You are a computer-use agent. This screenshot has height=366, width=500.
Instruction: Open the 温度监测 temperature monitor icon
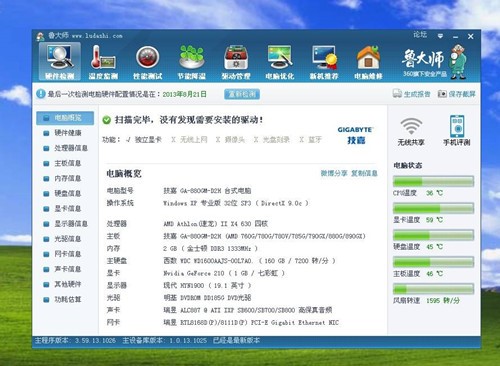coord(103,62)
